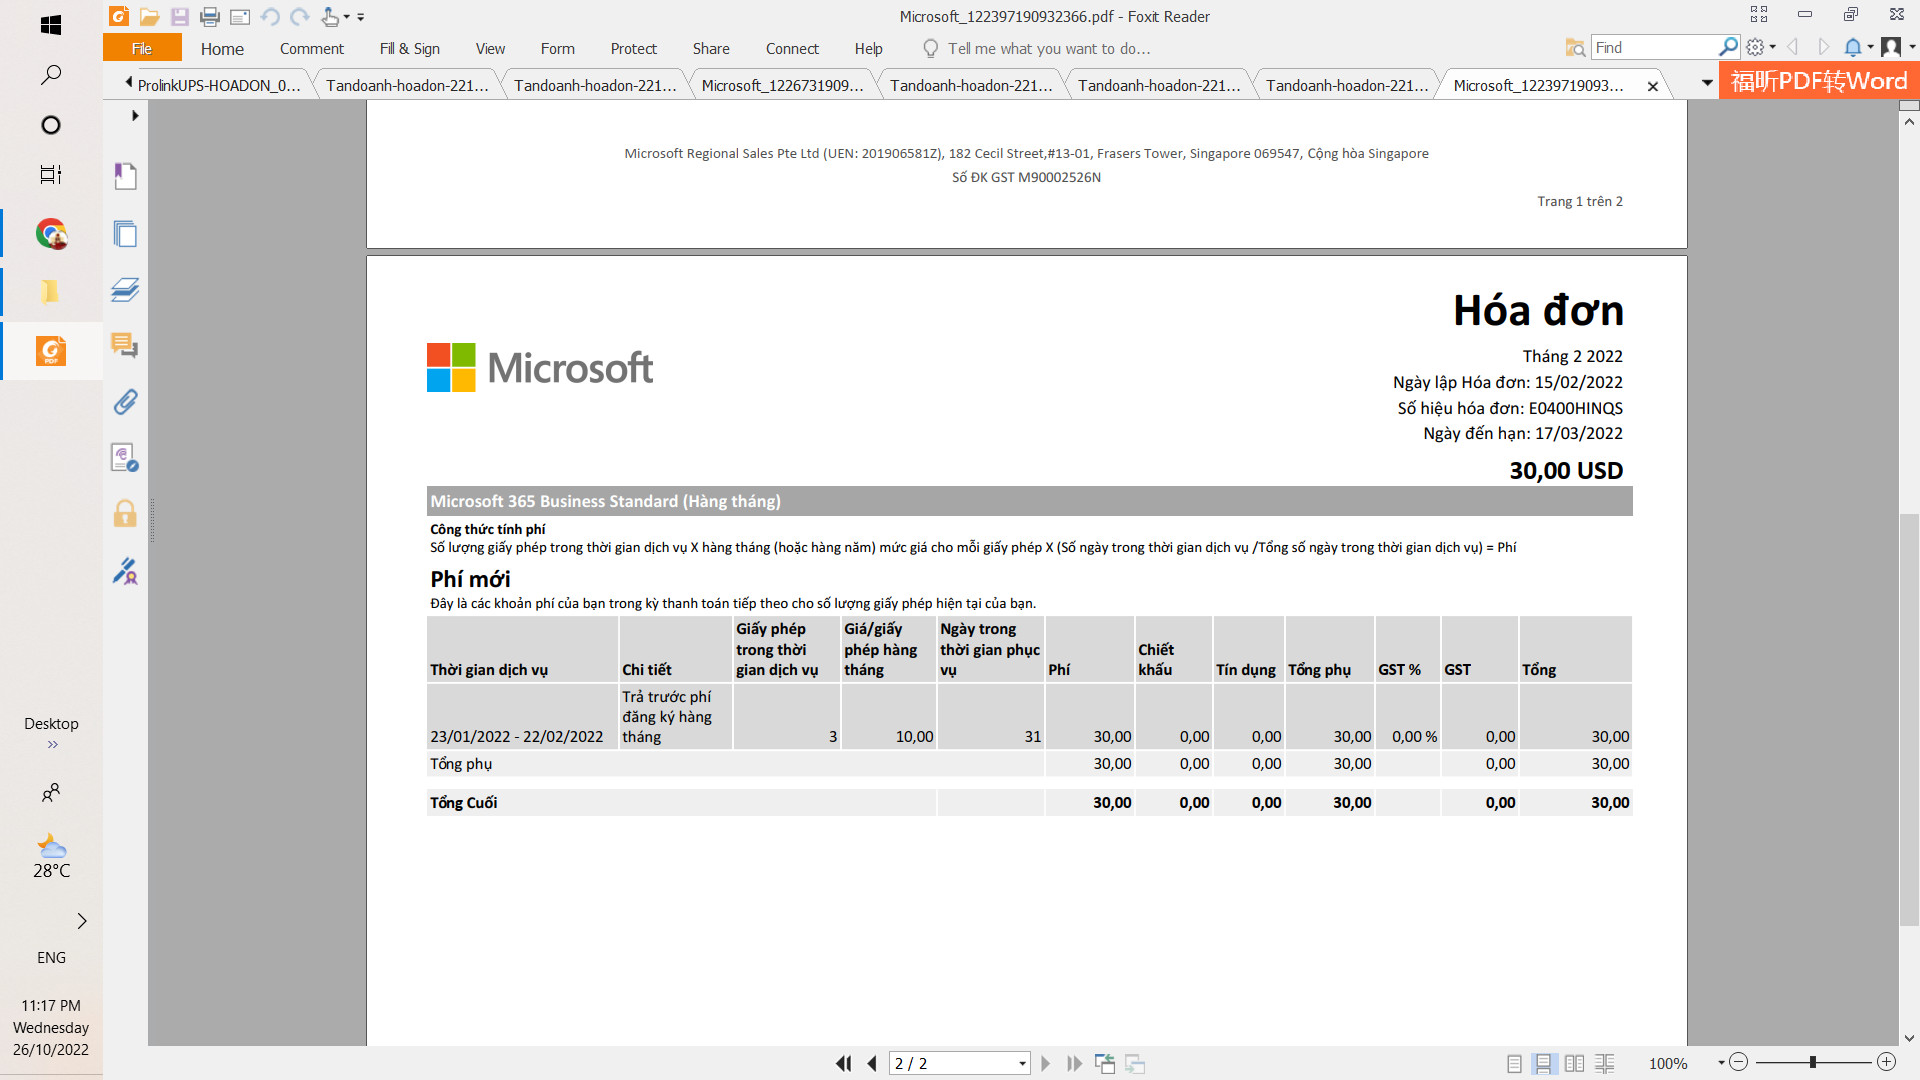
Task: Click the Print icon in quick access toolbar
Action: tap(209, 17)
